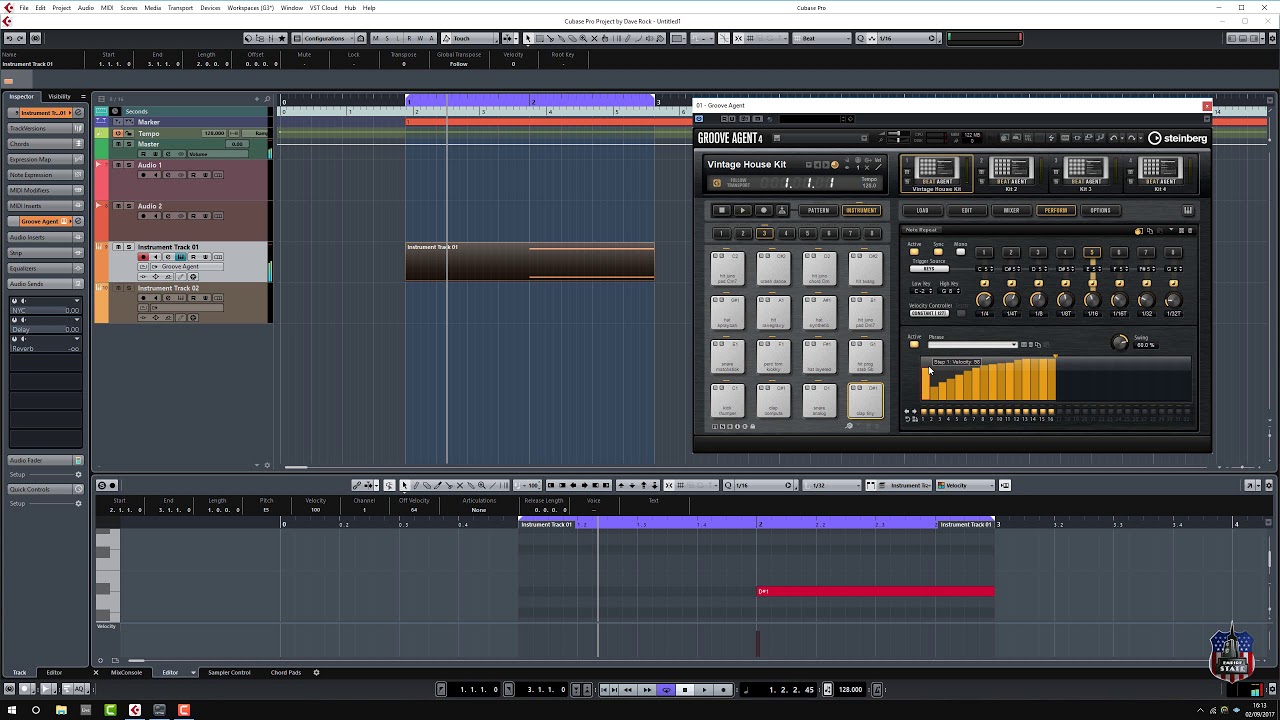The image size is (1280, 720).
Task: Solo the Audio 2 track
Action: click(129, 206)
